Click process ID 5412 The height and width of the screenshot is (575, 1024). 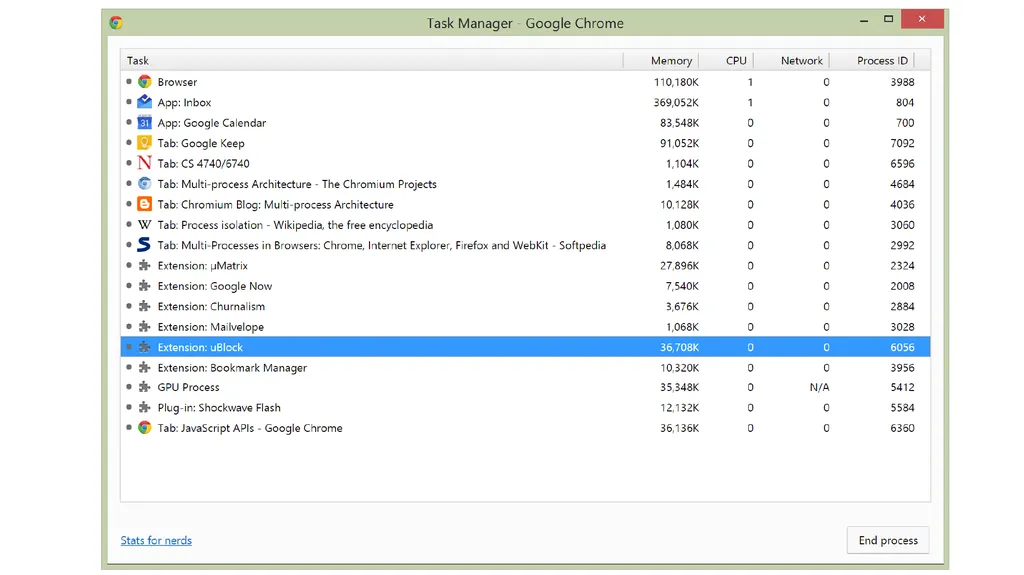(902, 387)
